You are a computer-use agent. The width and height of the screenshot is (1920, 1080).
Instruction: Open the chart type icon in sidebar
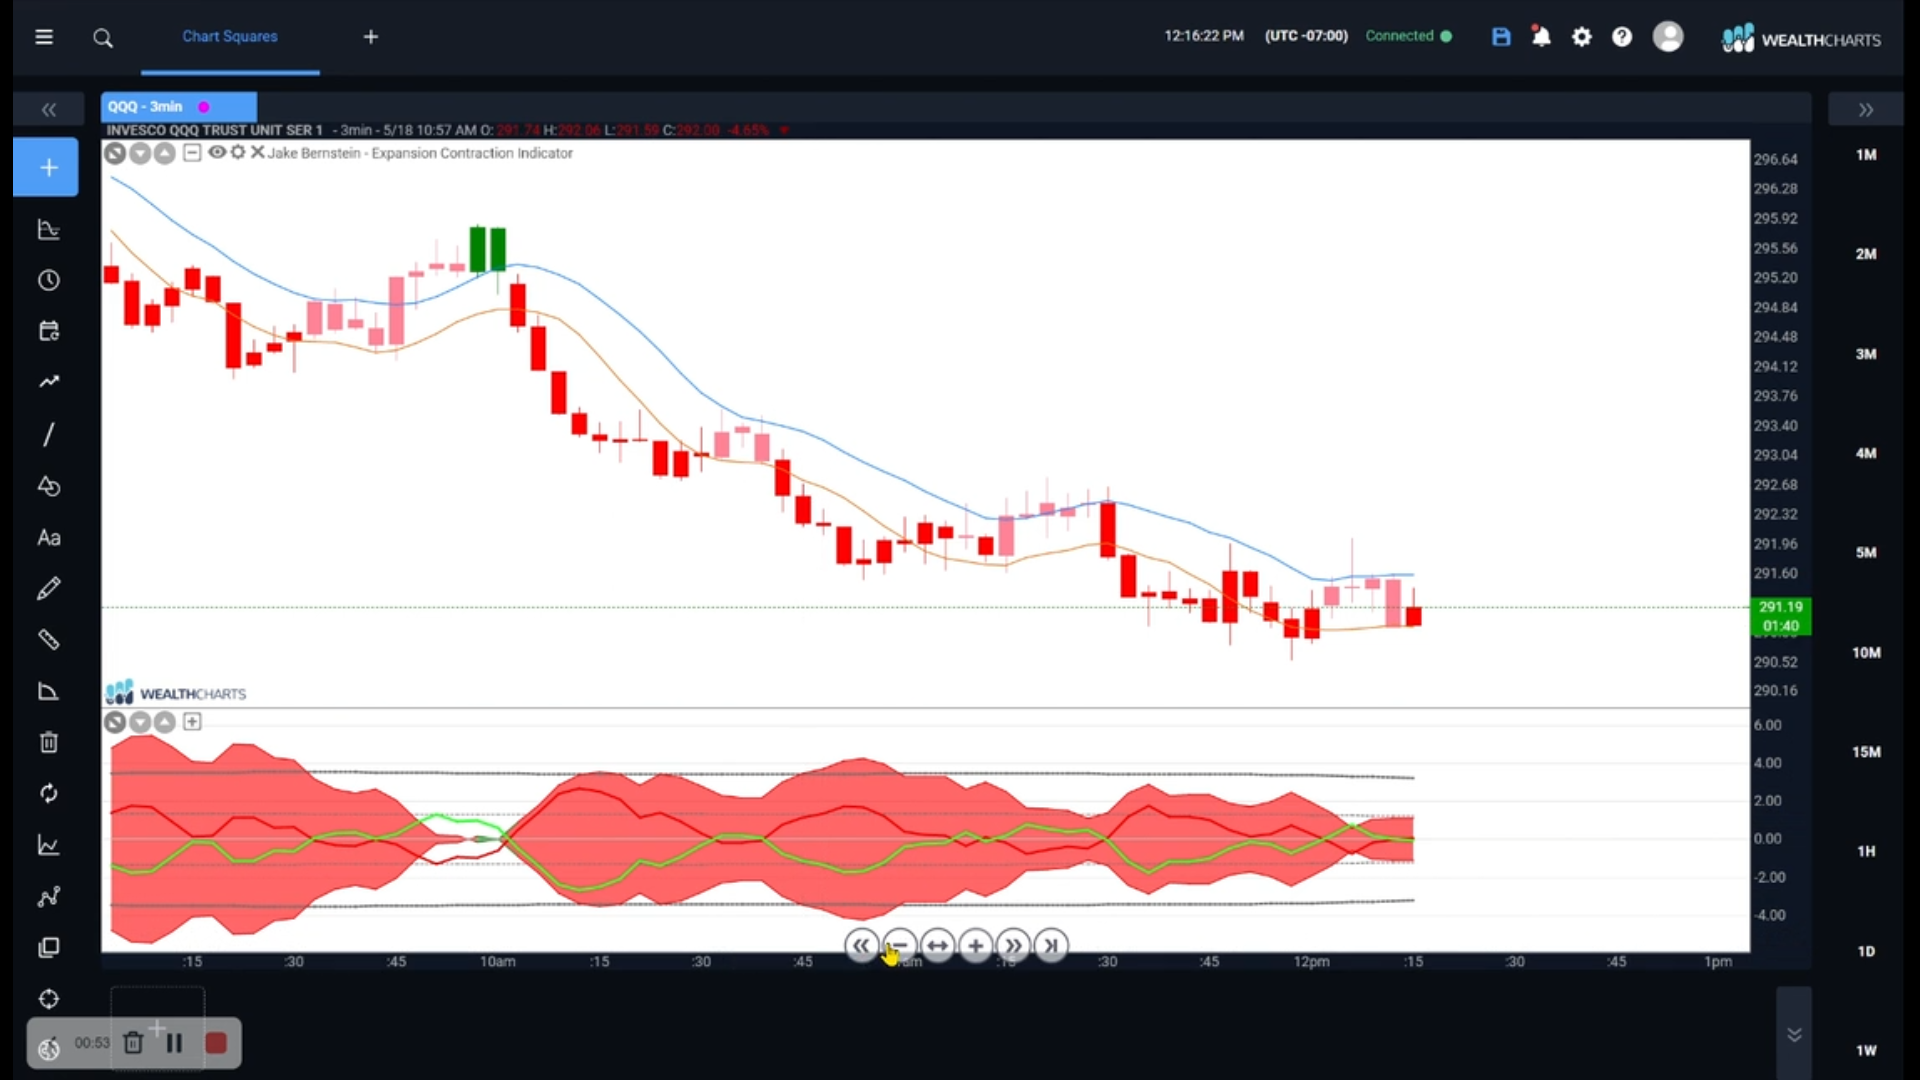(x=48, y=230)
